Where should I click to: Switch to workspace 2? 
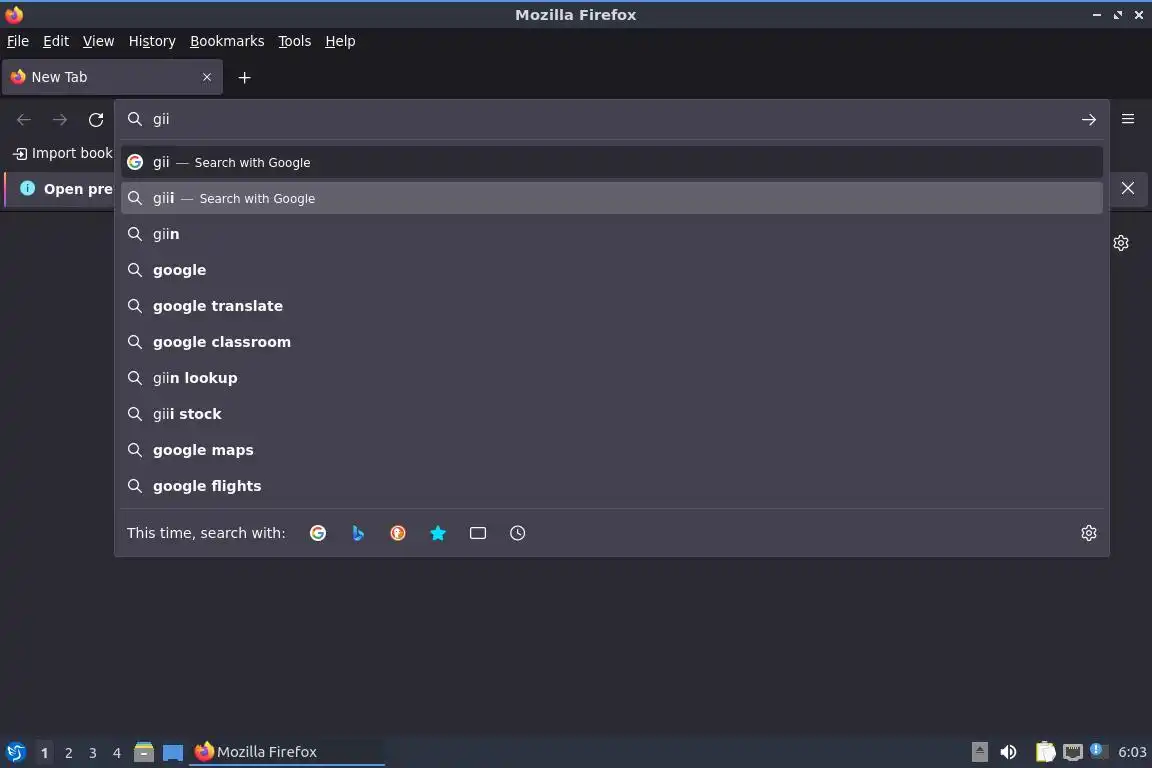[68, 753]
